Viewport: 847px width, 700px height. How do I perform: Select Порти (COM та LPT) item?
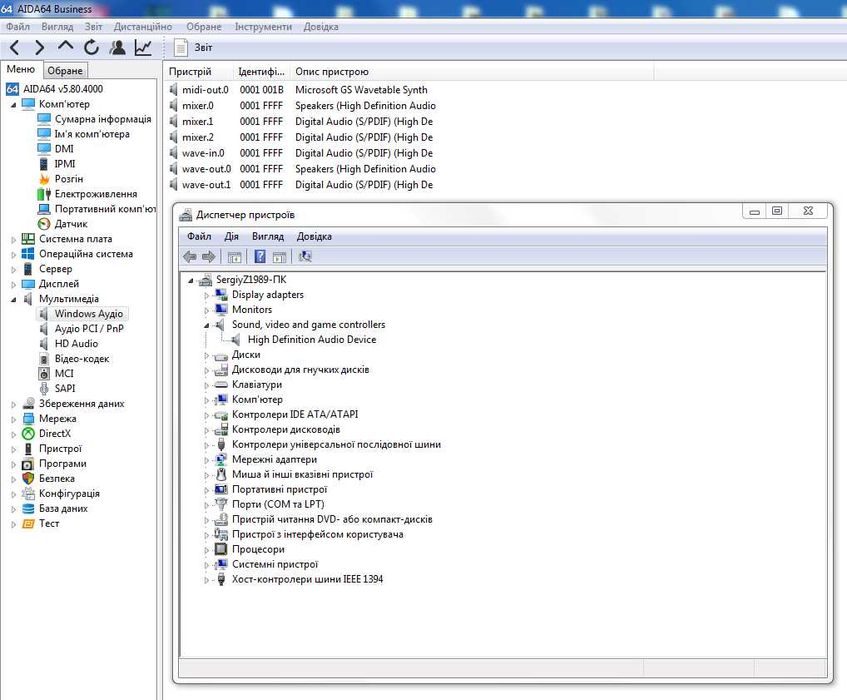[278, 504]
